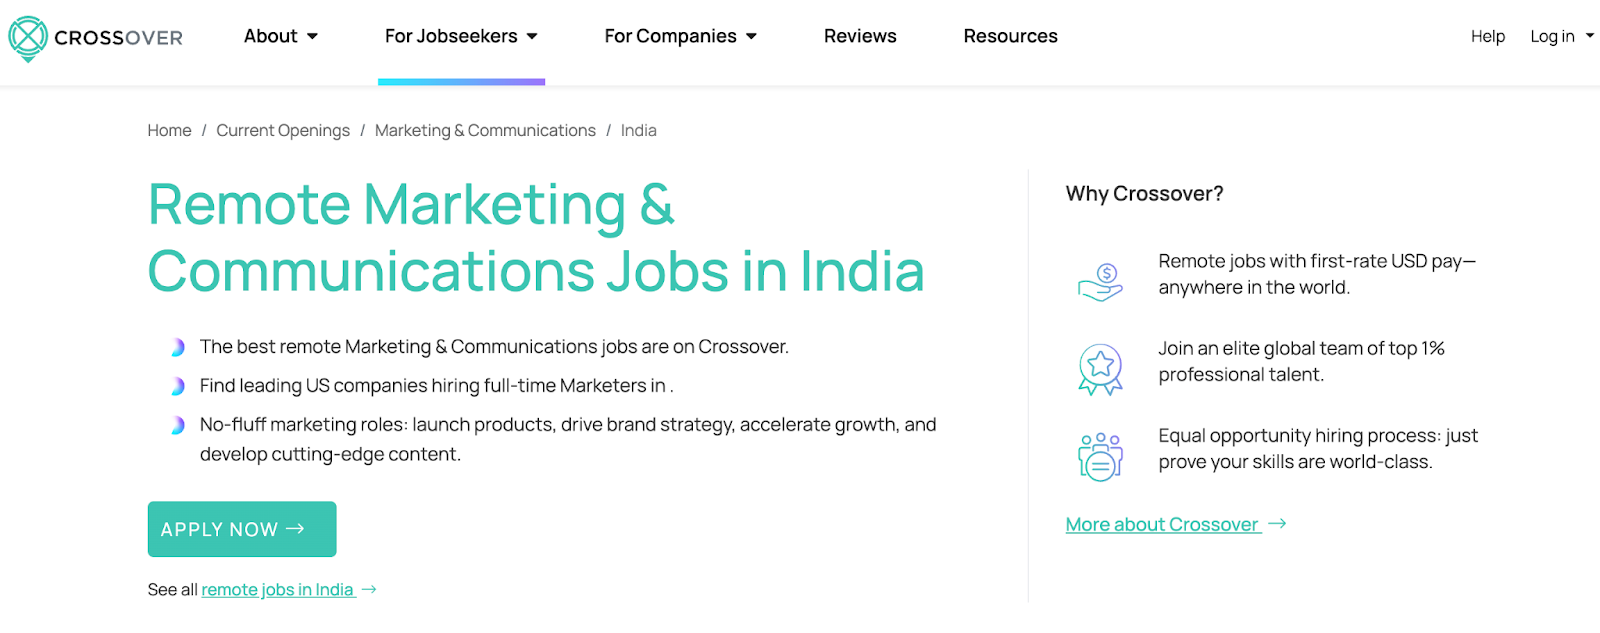Go to the Reviews page
1600x633 pixels.
(860, 36)
